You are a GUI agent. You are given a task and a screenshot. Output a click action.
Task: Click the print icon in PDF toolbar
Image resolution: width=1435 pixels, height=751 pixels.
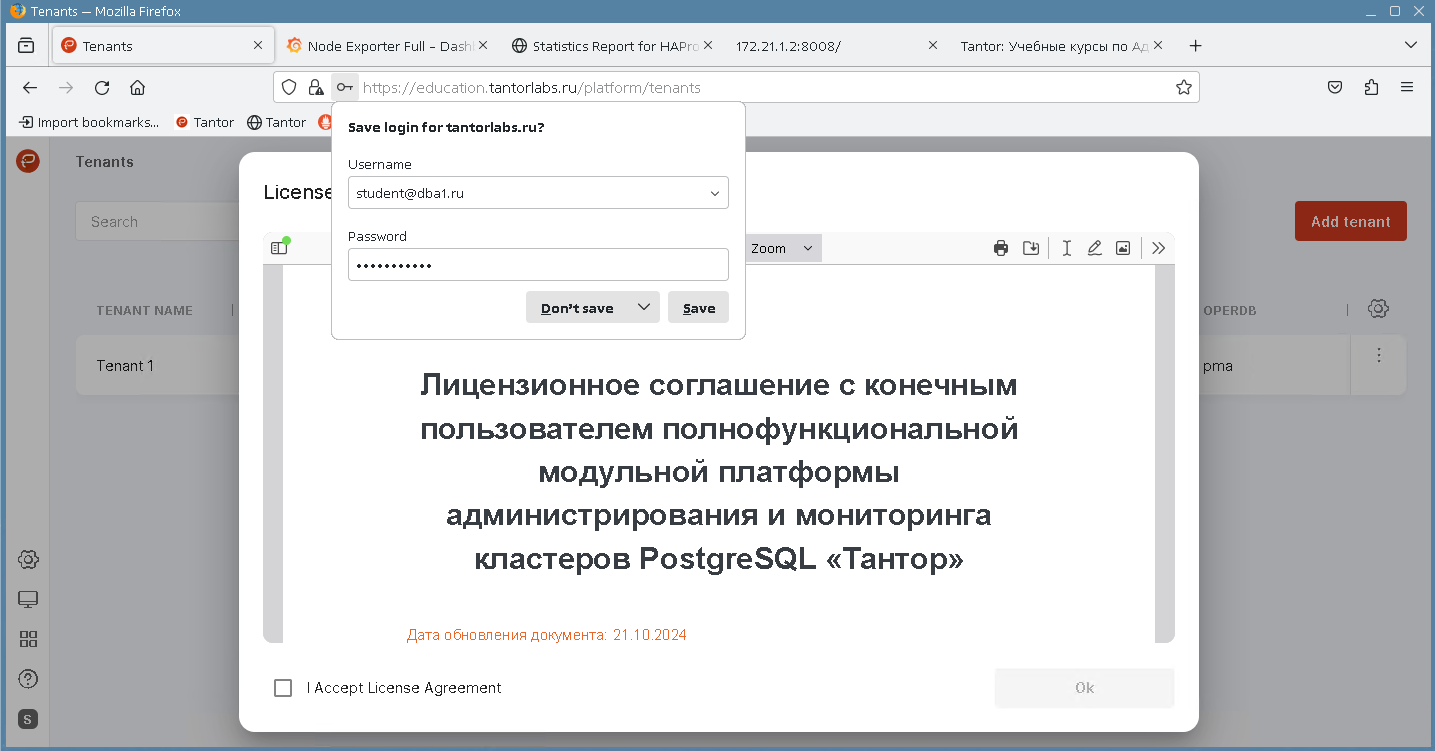[1000, 249]
